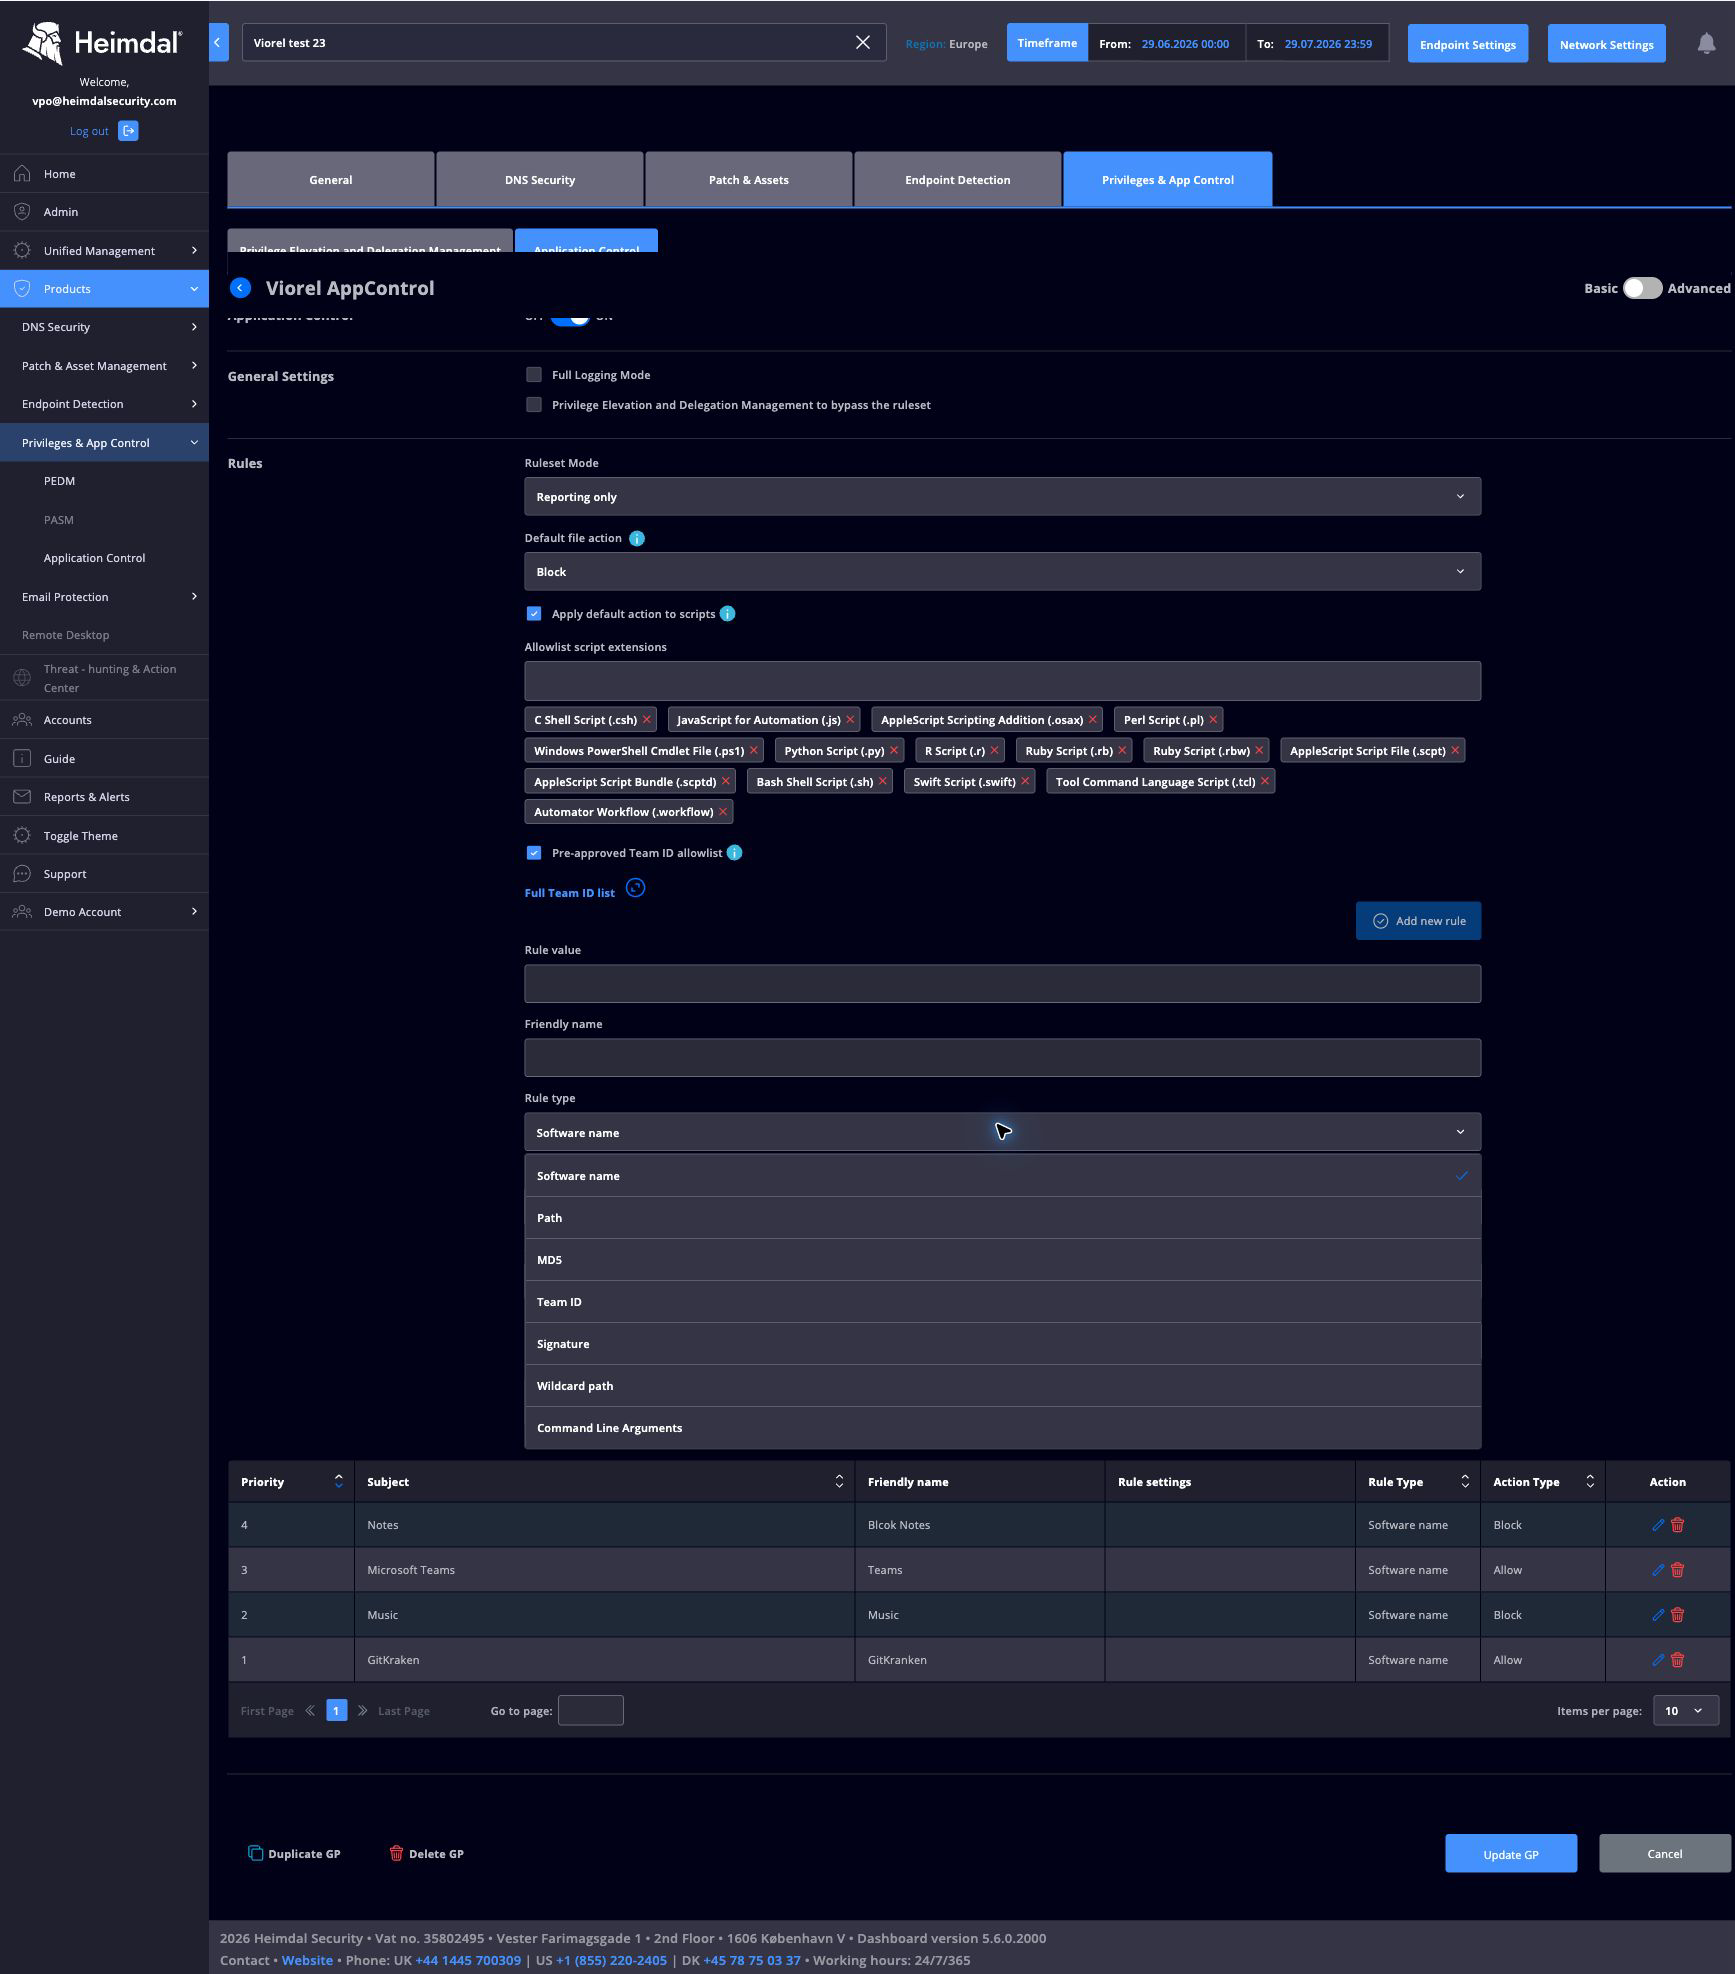Viewport: 1735px width, 1974px height.
Task: Show info for Apply default action to scripts
Action: [728, 614]
